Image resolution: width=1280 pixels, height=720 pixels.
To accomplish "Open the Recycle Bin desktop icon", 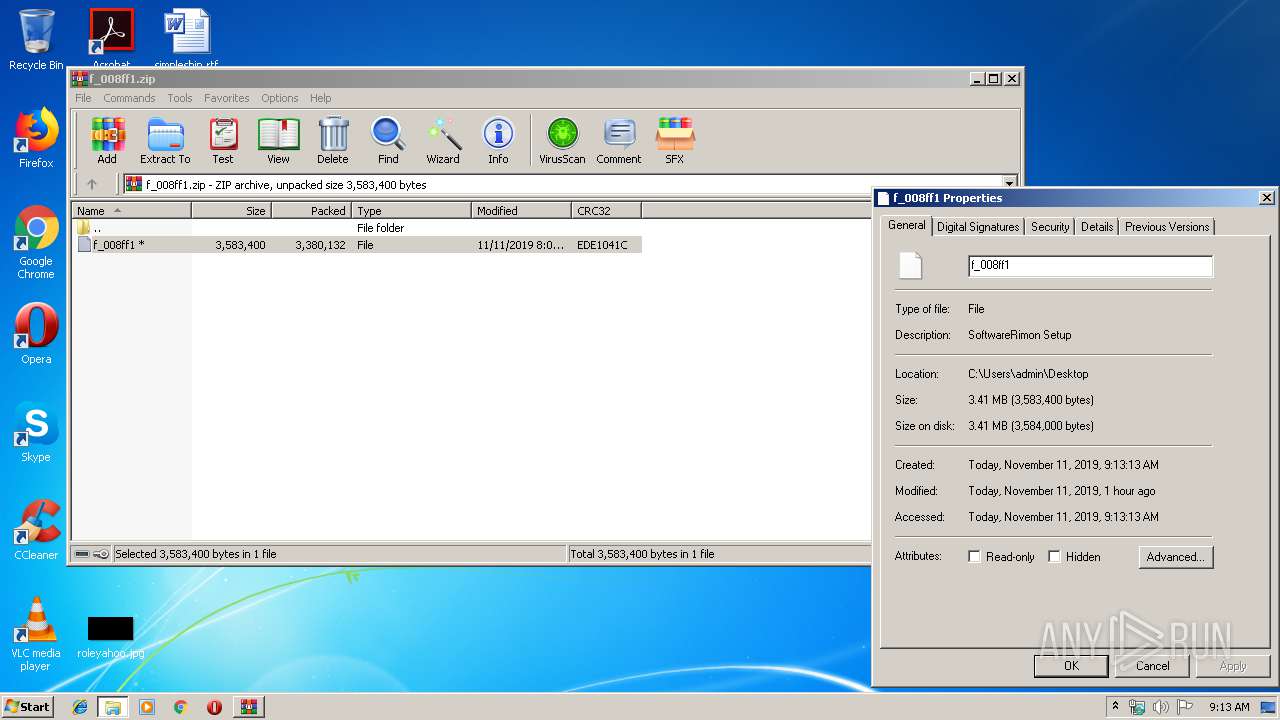I will pyautogui.click(x=36, y=40).
